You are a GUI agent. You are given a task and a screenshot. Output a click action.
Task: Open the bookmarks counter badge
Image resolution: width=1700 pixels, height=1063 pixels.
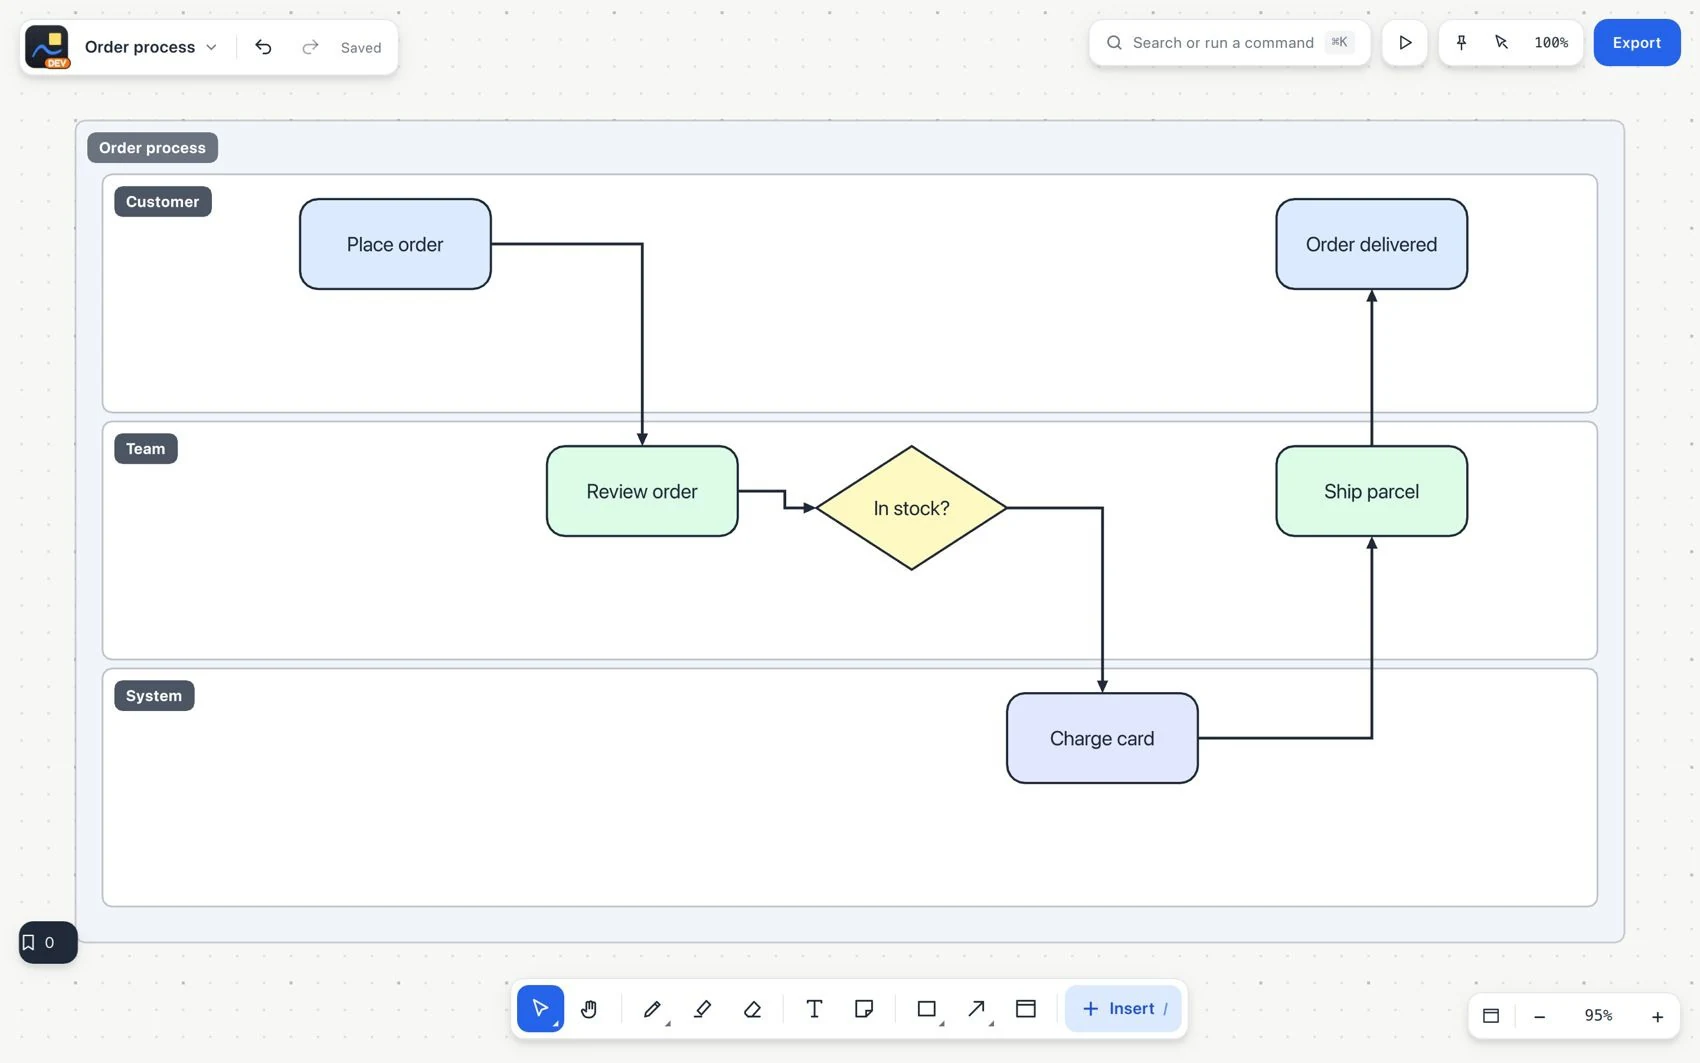pos(48,942)
